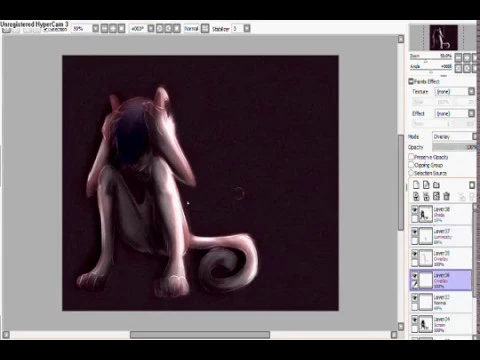Image resolution: width=480 pixels, height=360 pixels.
Task: Open the rotation angle dropdown in the top toolbar
Action: tap(151, 29)
